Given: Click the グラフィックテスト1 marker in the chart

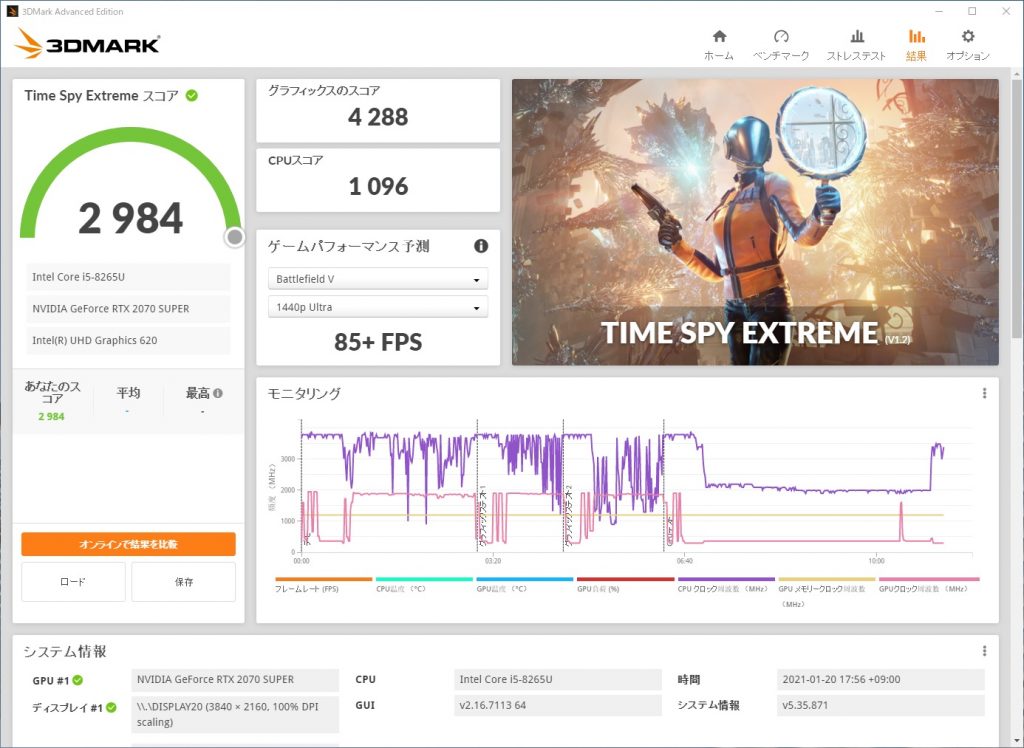Looking at the screenshot, I should [481, 516].
